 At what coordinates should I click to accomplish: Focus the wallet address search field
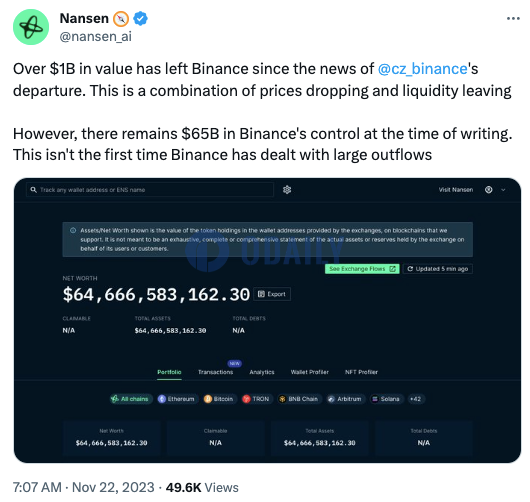coord(150,190)
